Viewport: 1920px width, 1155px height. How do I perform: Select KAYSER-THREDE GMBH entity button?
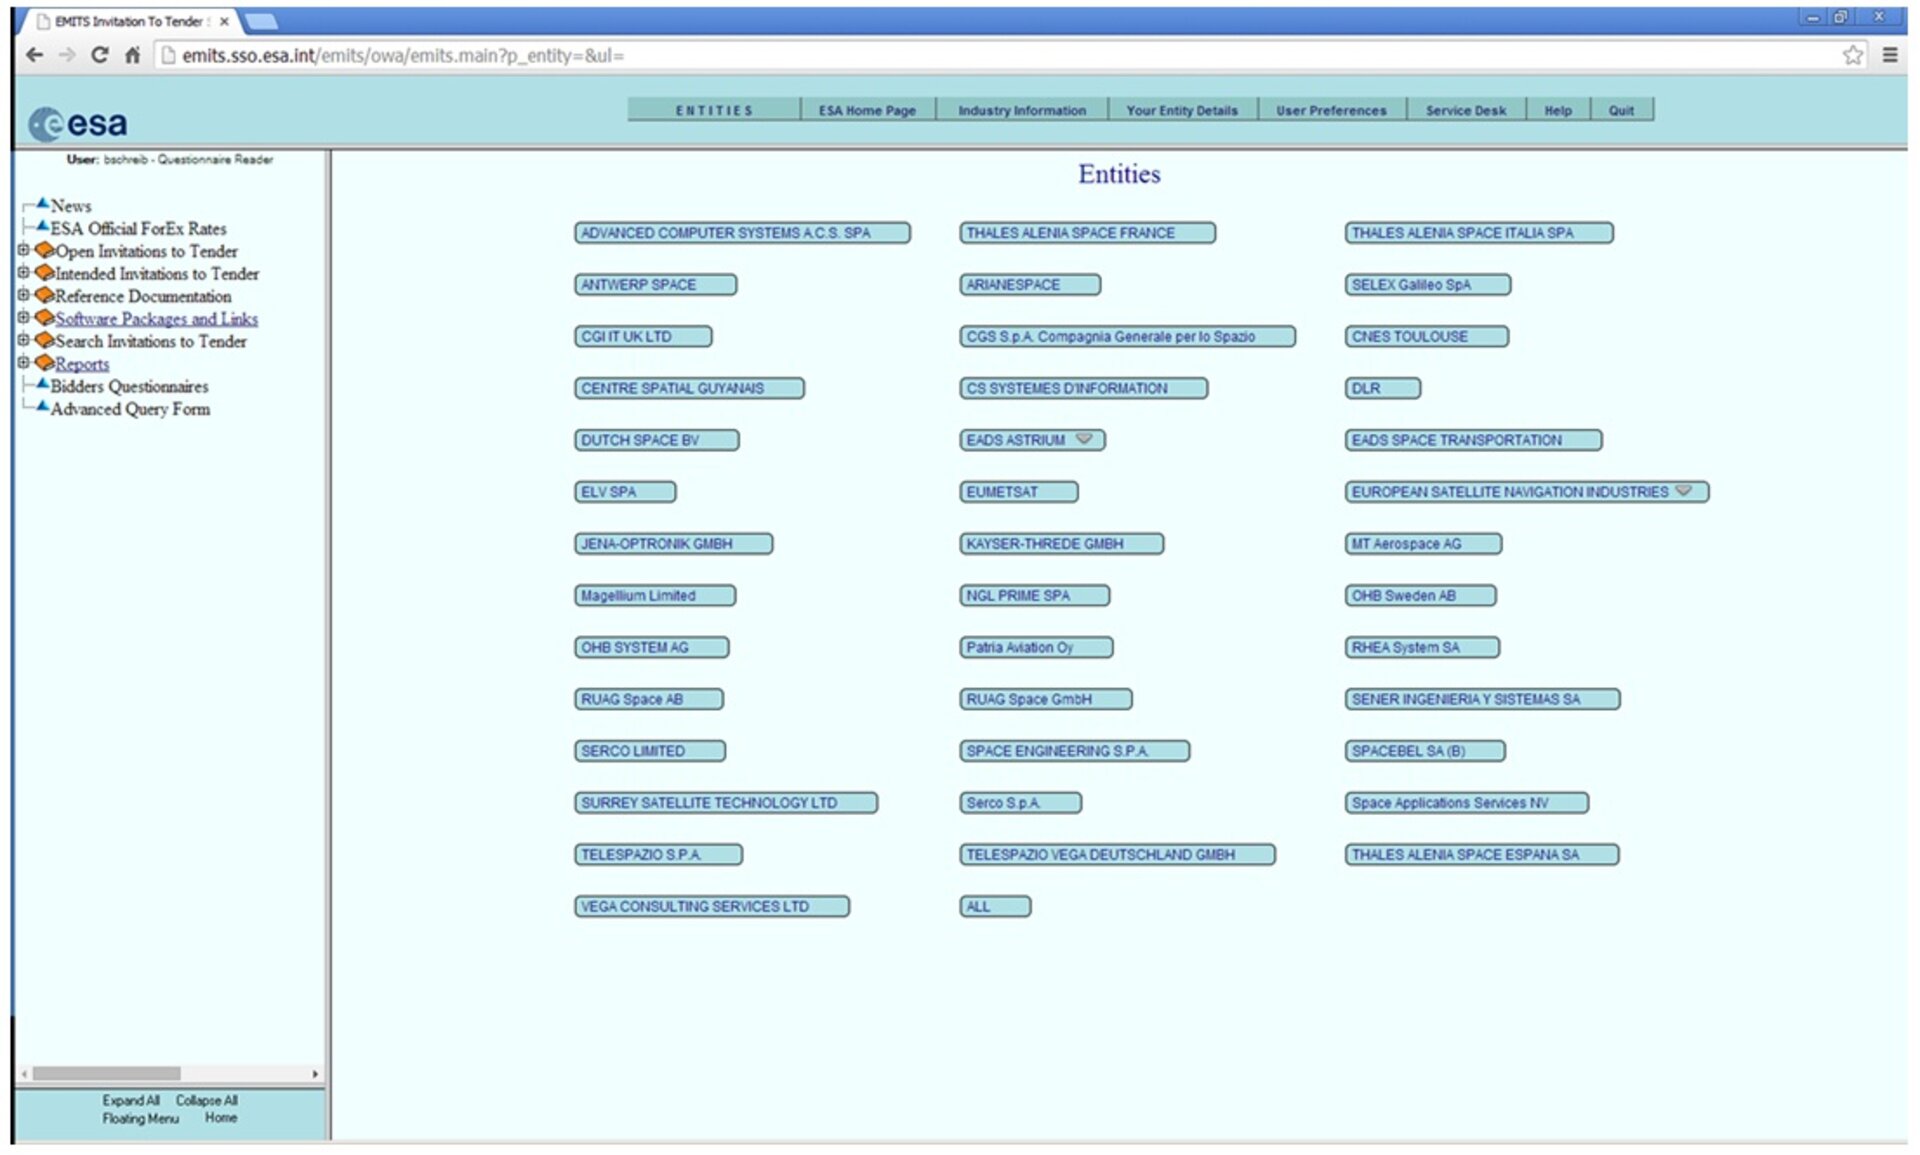click(1062, 544)
